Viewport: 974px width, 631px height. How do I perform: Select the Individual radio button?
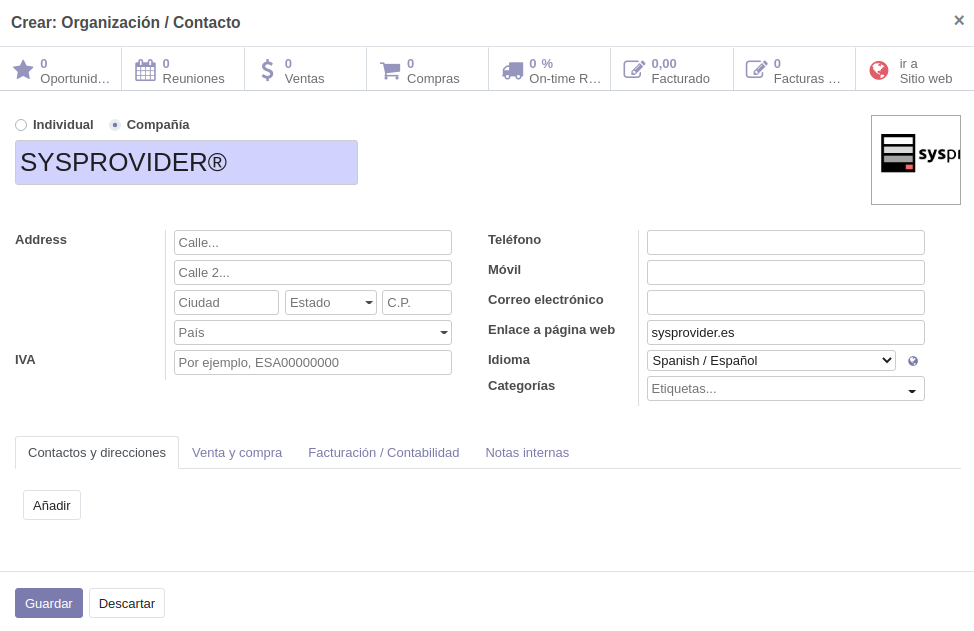21,125
